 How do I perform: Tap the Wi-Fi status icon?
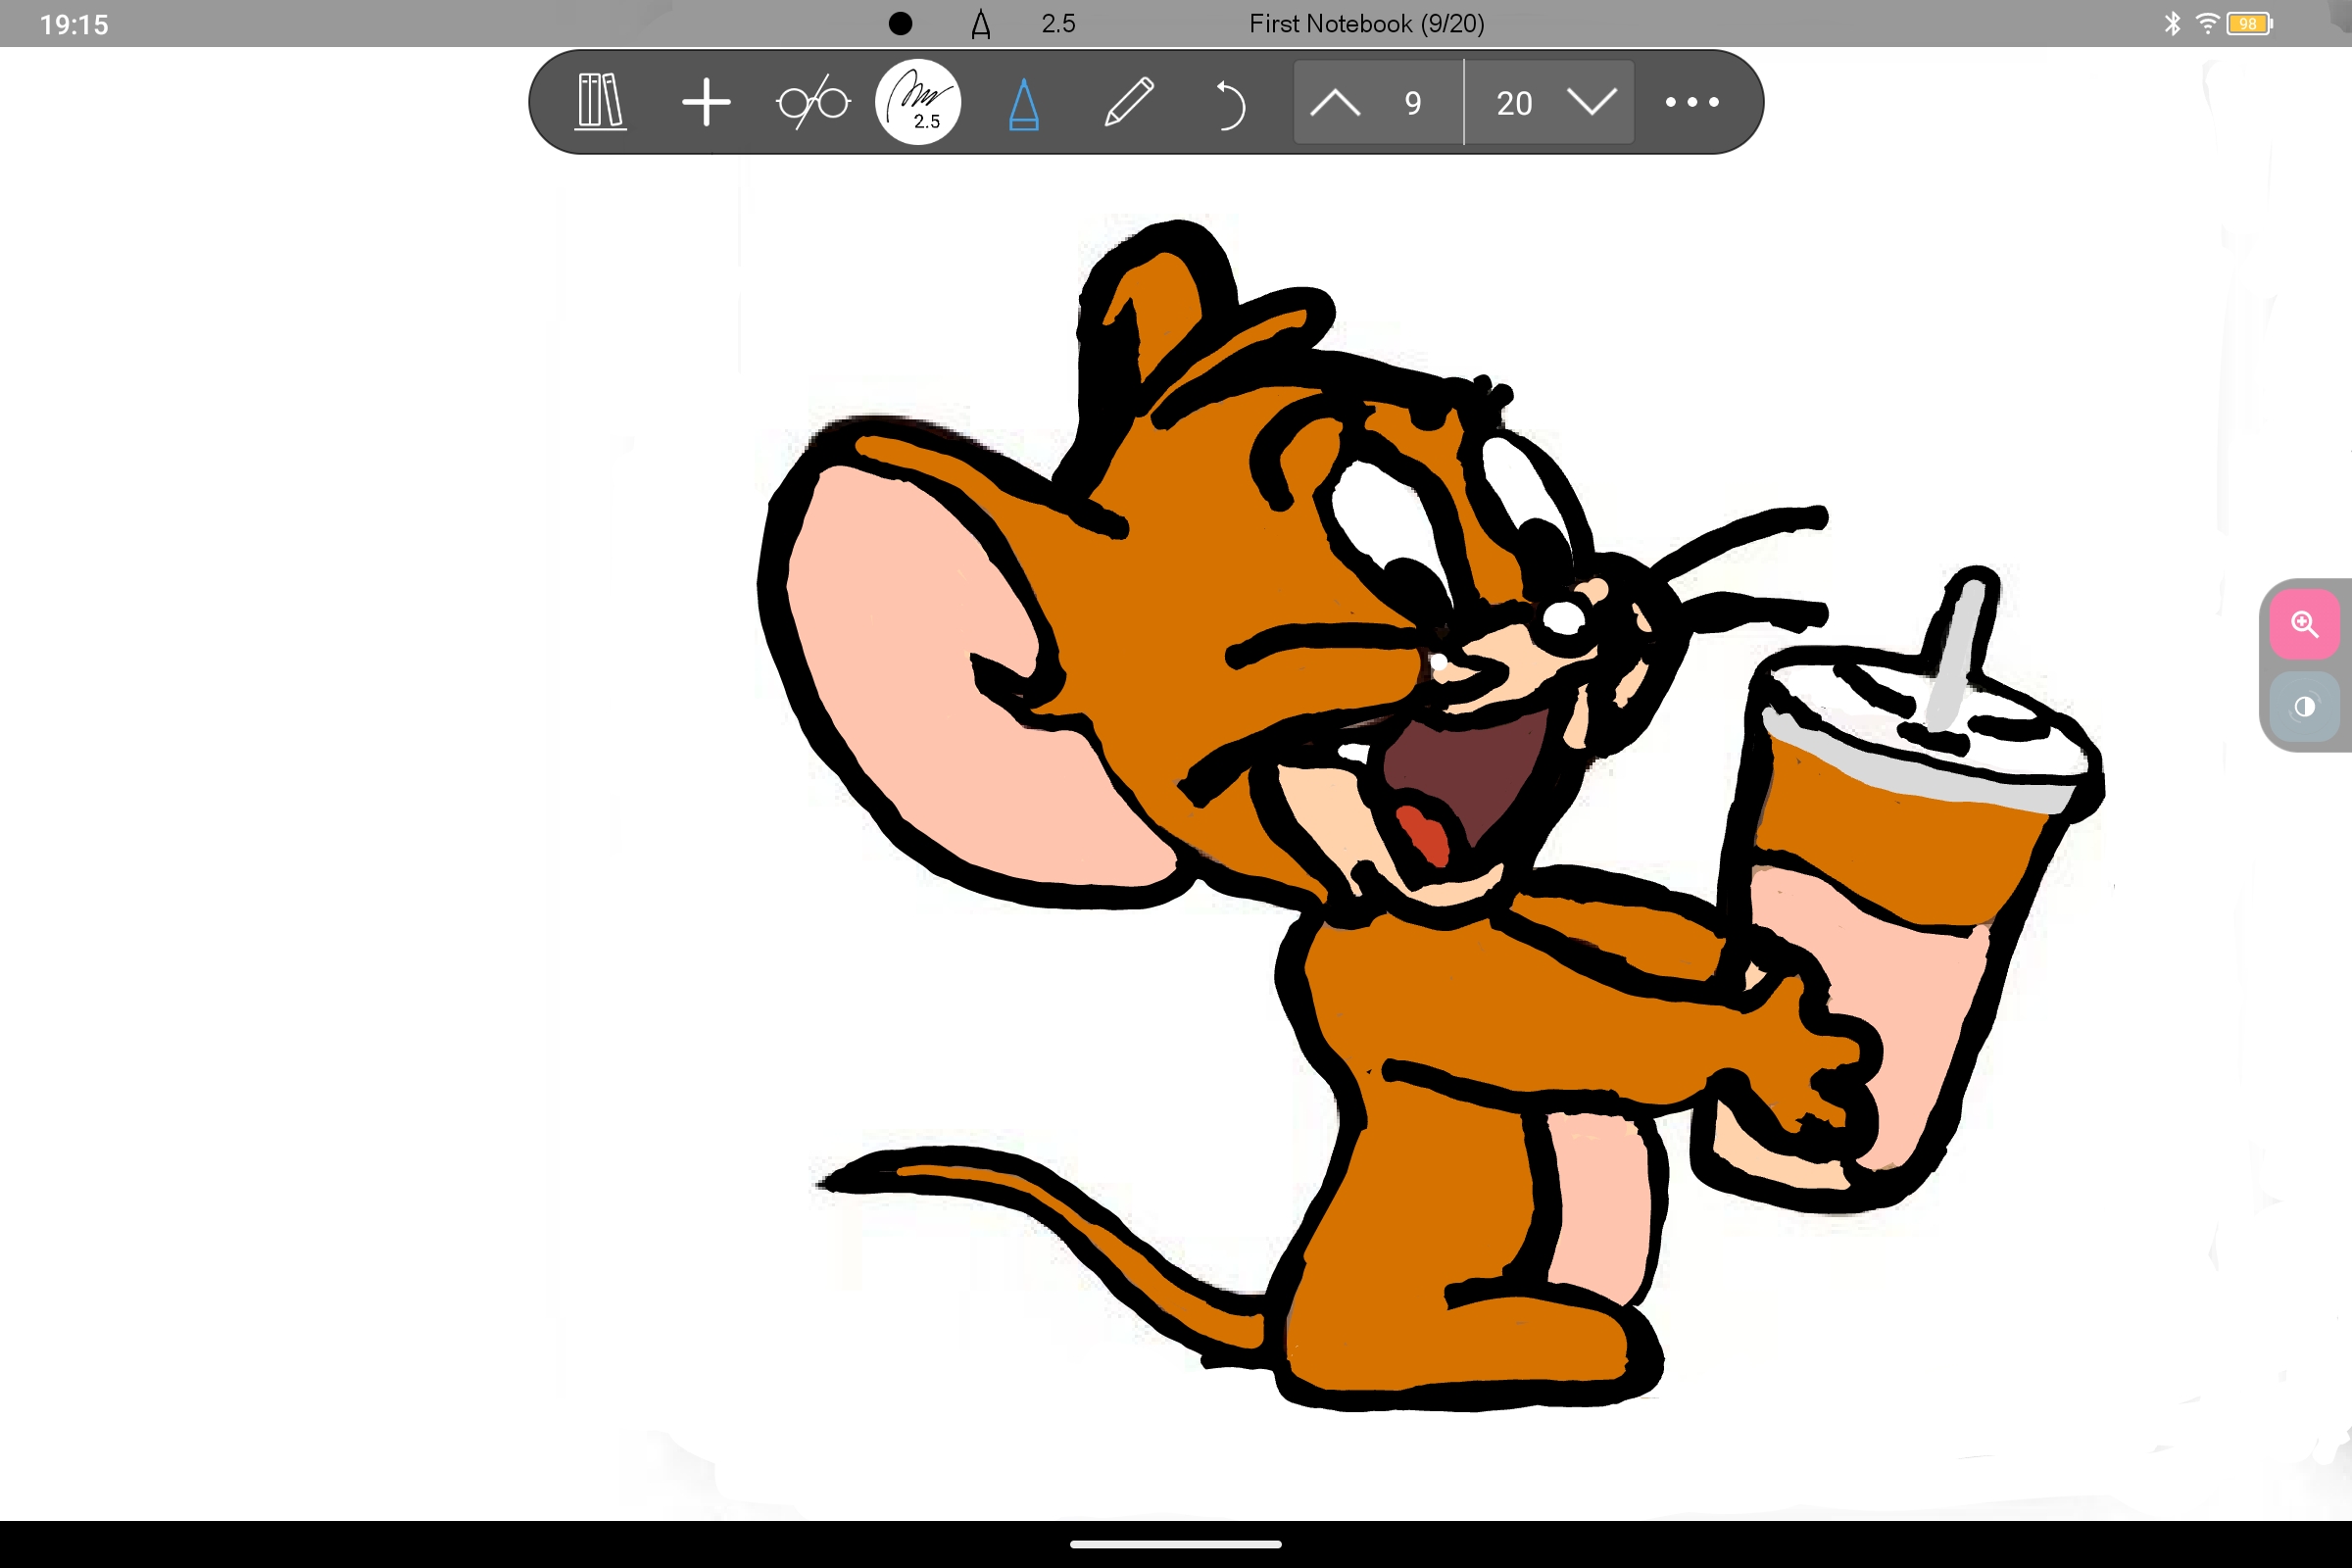(2206, 23)
